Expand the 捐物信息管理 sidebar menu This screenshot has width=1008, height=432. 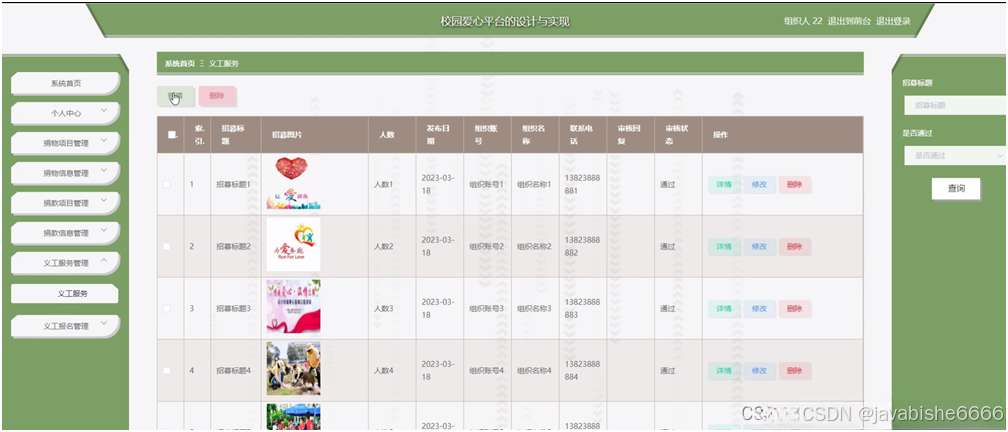[66, 173]
